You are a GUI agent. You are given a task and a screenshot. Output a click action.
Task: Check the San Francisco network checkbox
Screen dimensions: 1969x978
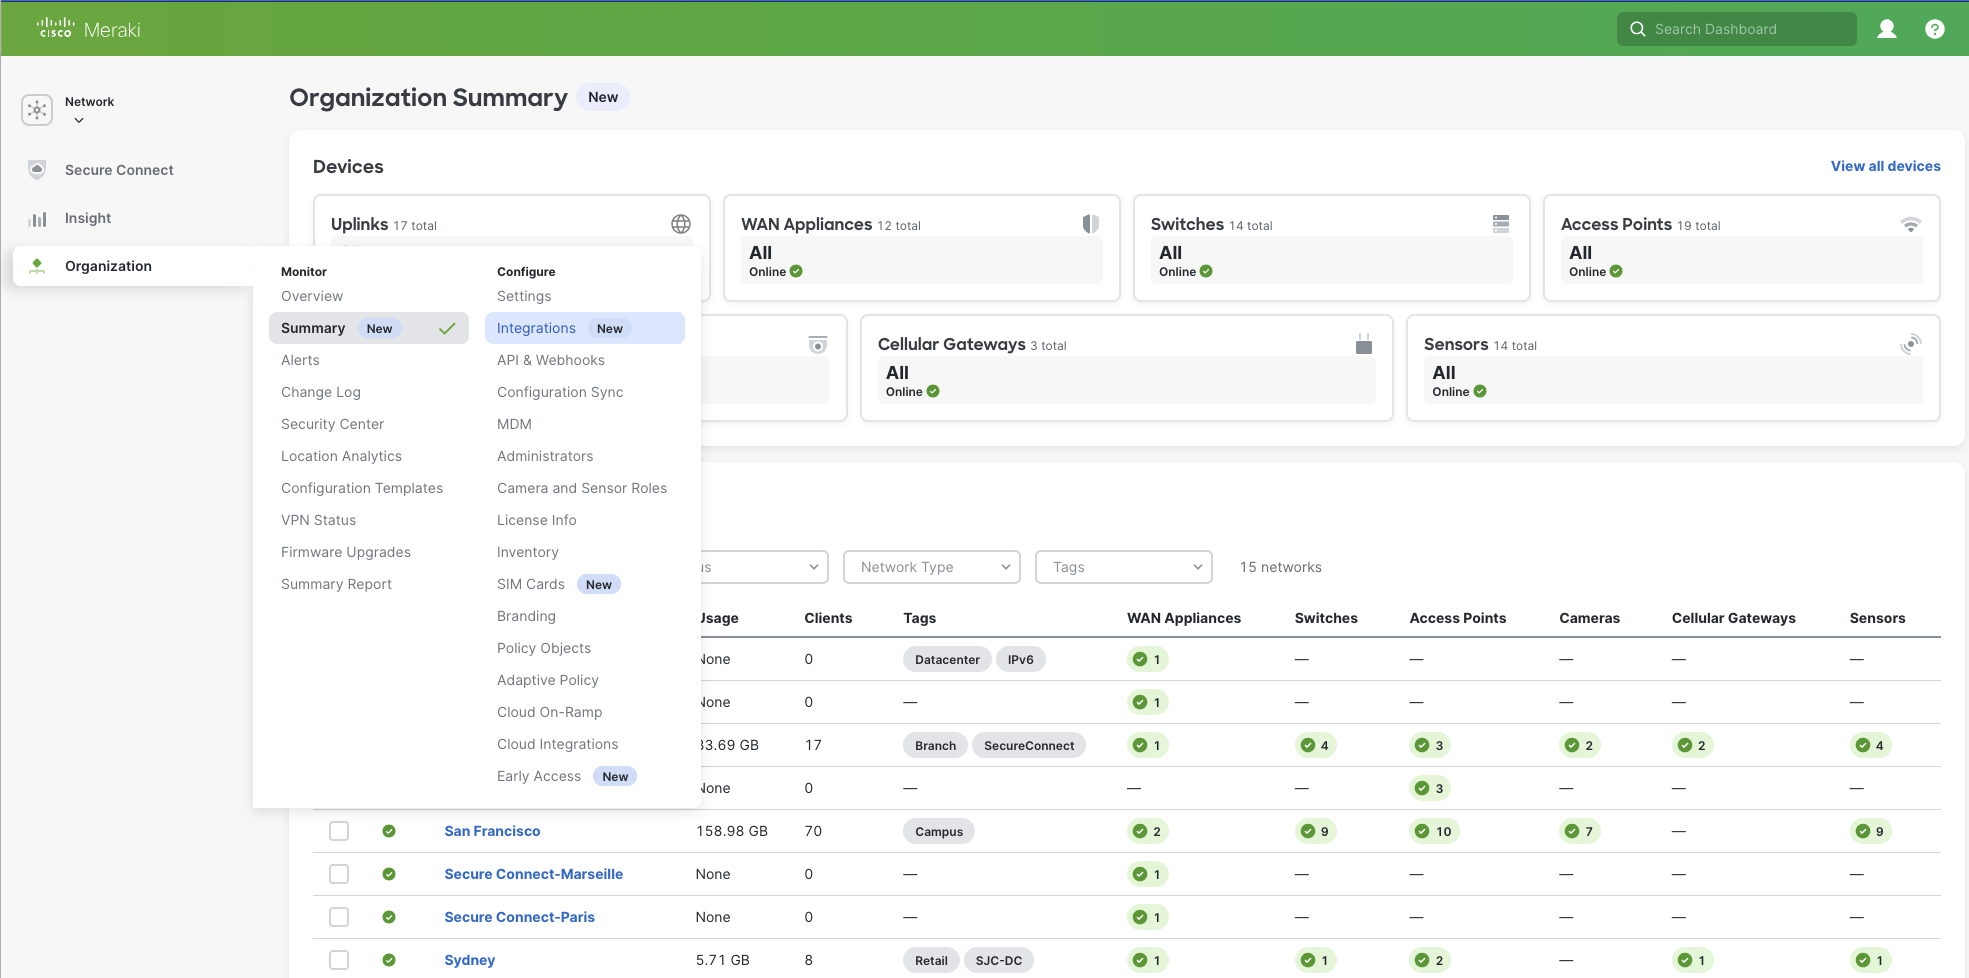click(x=339, y=831)
